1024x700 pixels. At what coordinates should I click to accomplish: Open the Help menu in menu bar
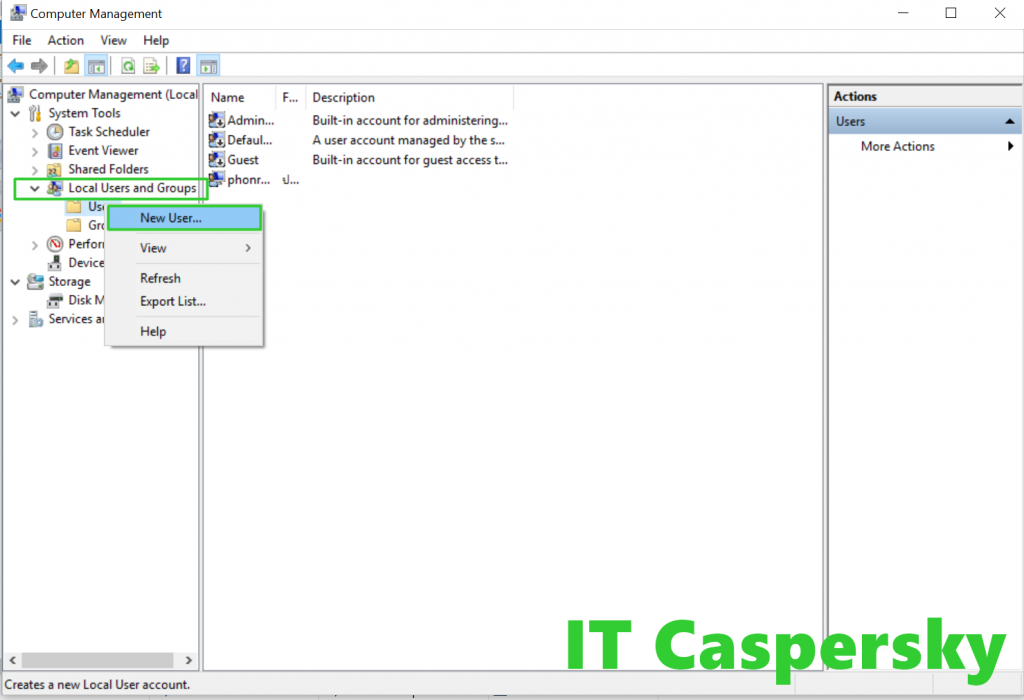coord(156,40)
